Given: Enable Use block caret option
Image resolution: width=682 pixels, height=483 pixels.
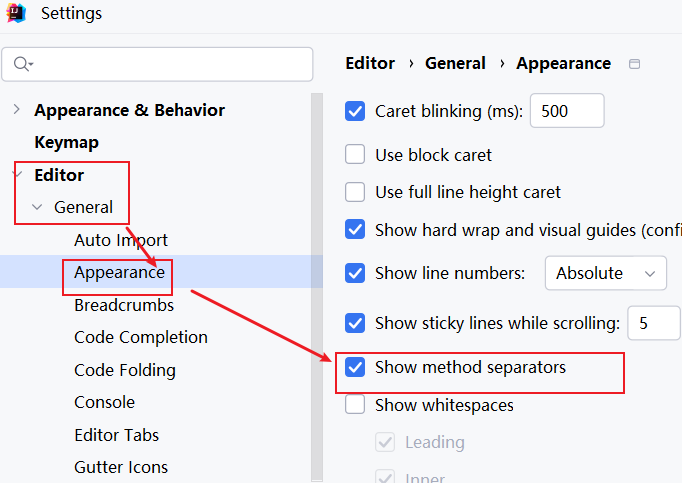Looking at the screenshot, I should click(355, 155).
